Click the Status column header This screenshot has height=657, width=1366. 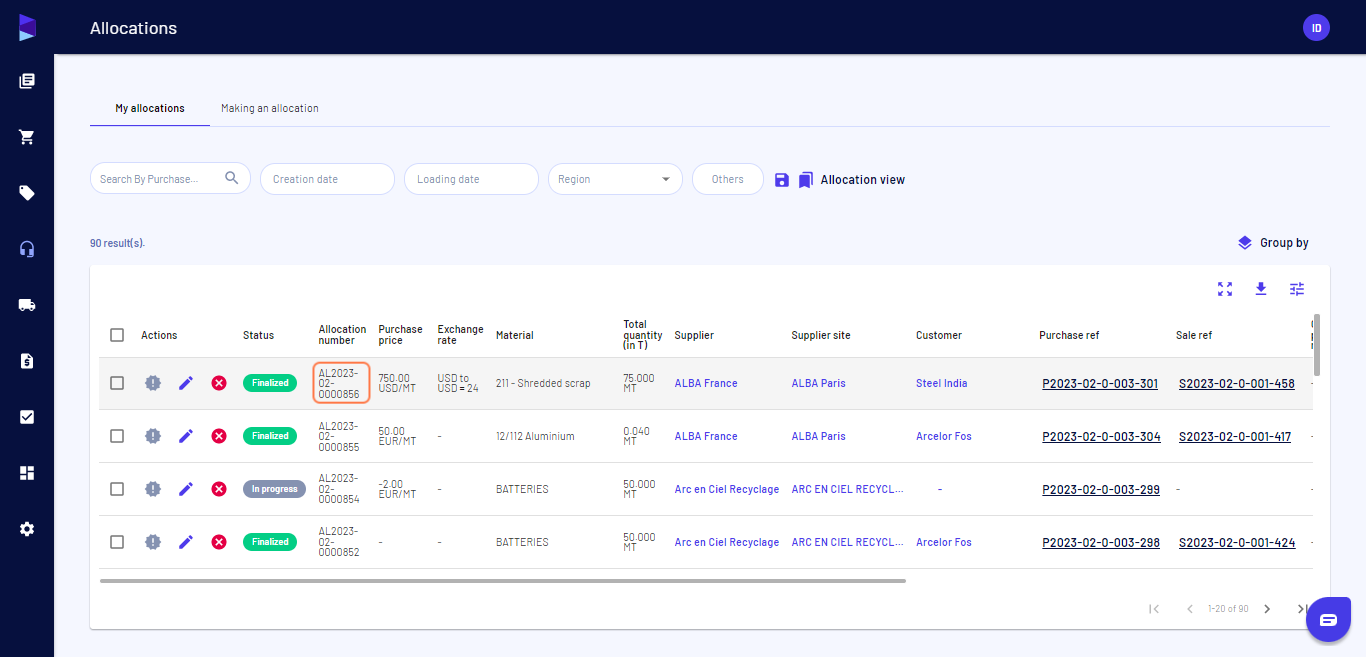click(x=258, y=335)
